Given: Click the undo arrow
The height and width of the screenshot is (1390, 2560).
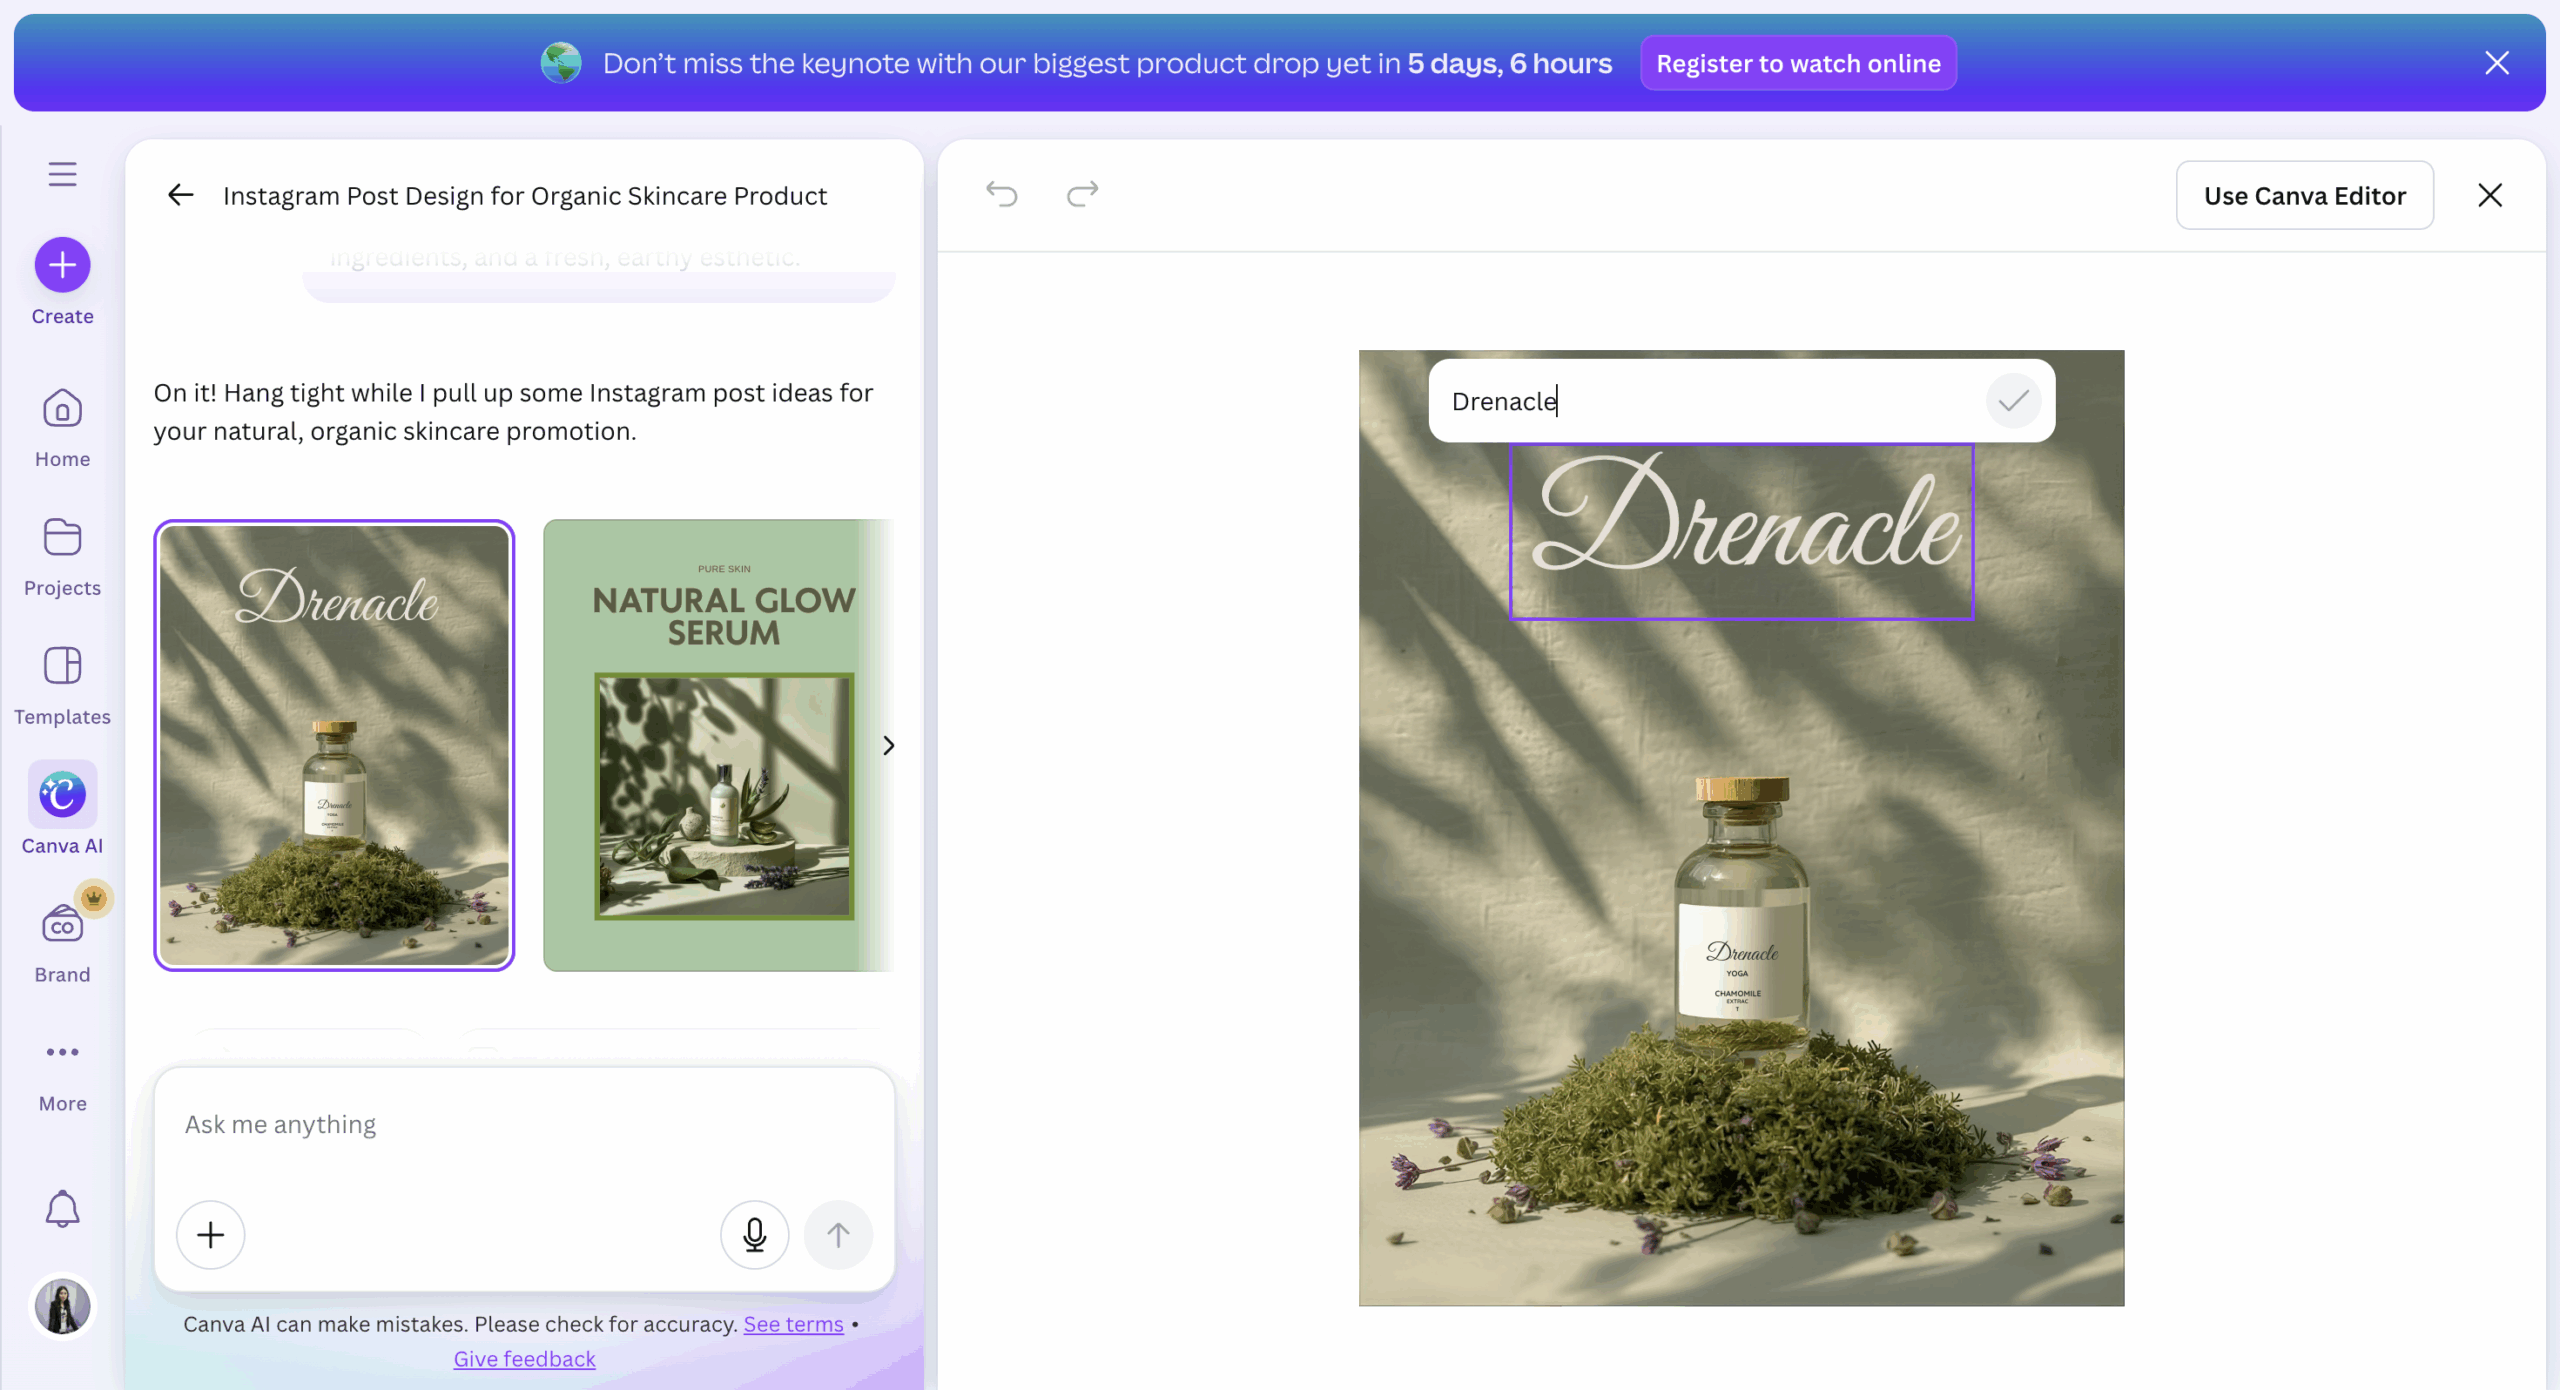Looking at the screenshot, I should pyautogui.click(x=1001, y=194).
